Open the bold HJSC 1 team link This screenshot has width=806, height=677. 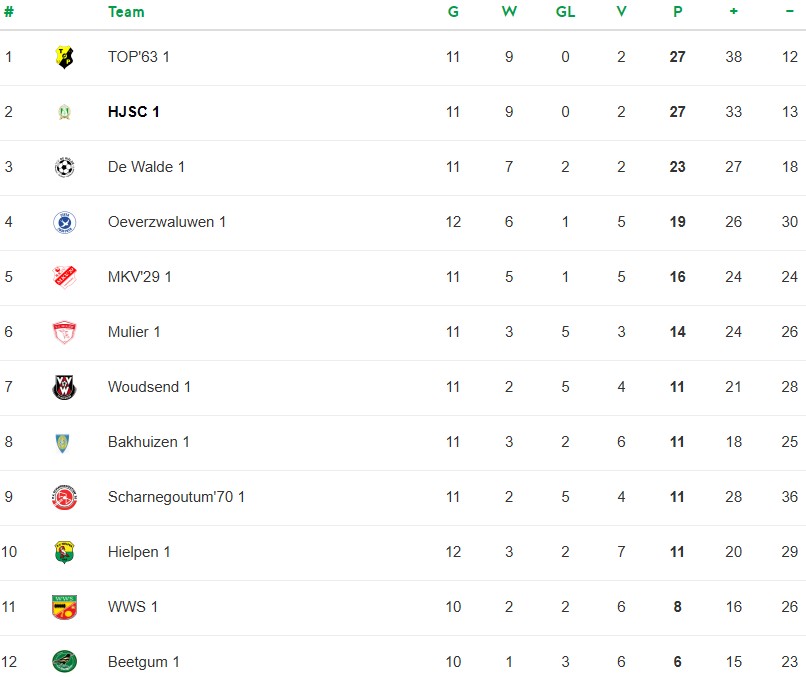134,112
